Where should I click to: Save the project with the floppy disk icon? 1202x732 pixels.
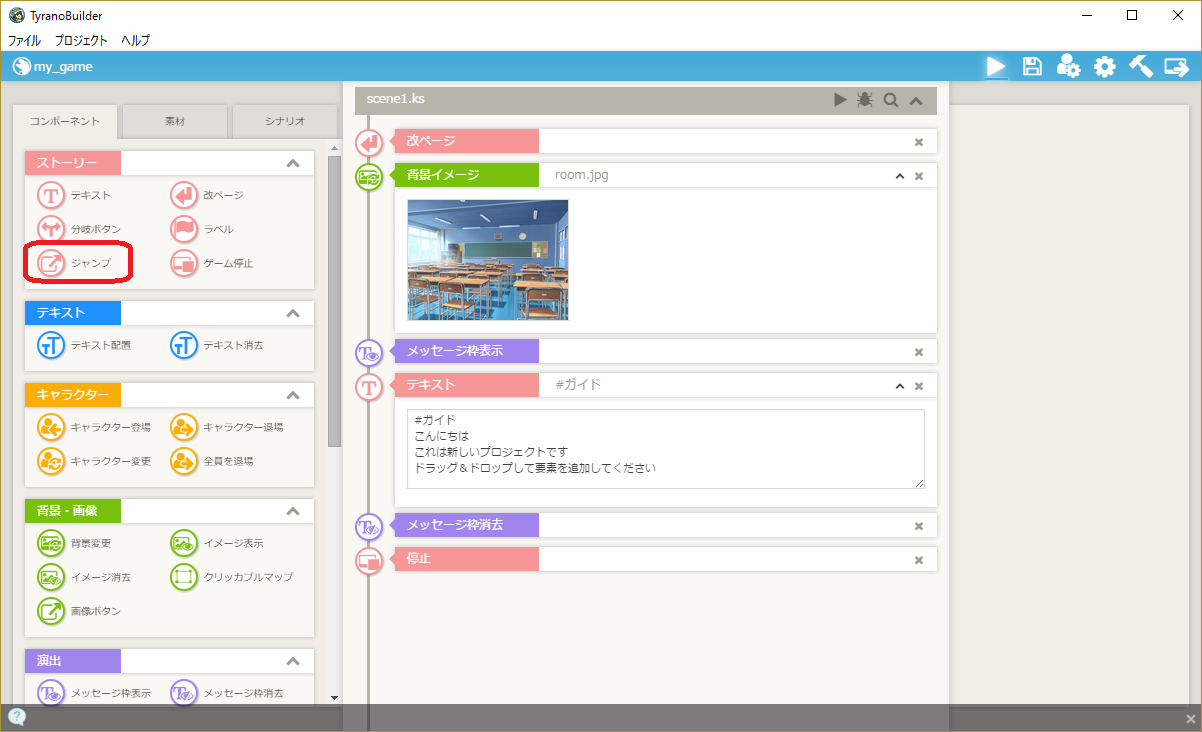pyautogui.click(x=1032, y=67)
